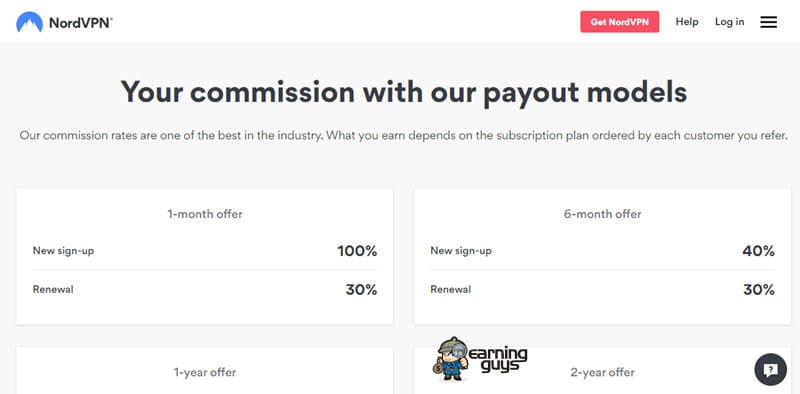Click Renewal row in 6-month card
The height and width of the screenshot is (394, 800).
[x=603, y=289]
